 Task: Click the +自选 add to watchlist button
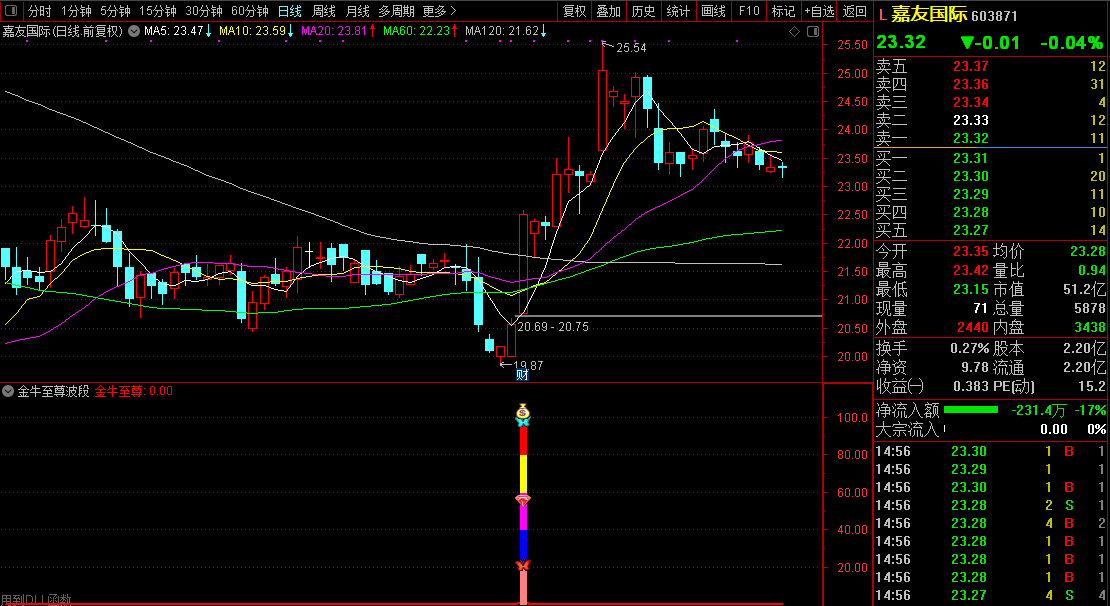819,11
